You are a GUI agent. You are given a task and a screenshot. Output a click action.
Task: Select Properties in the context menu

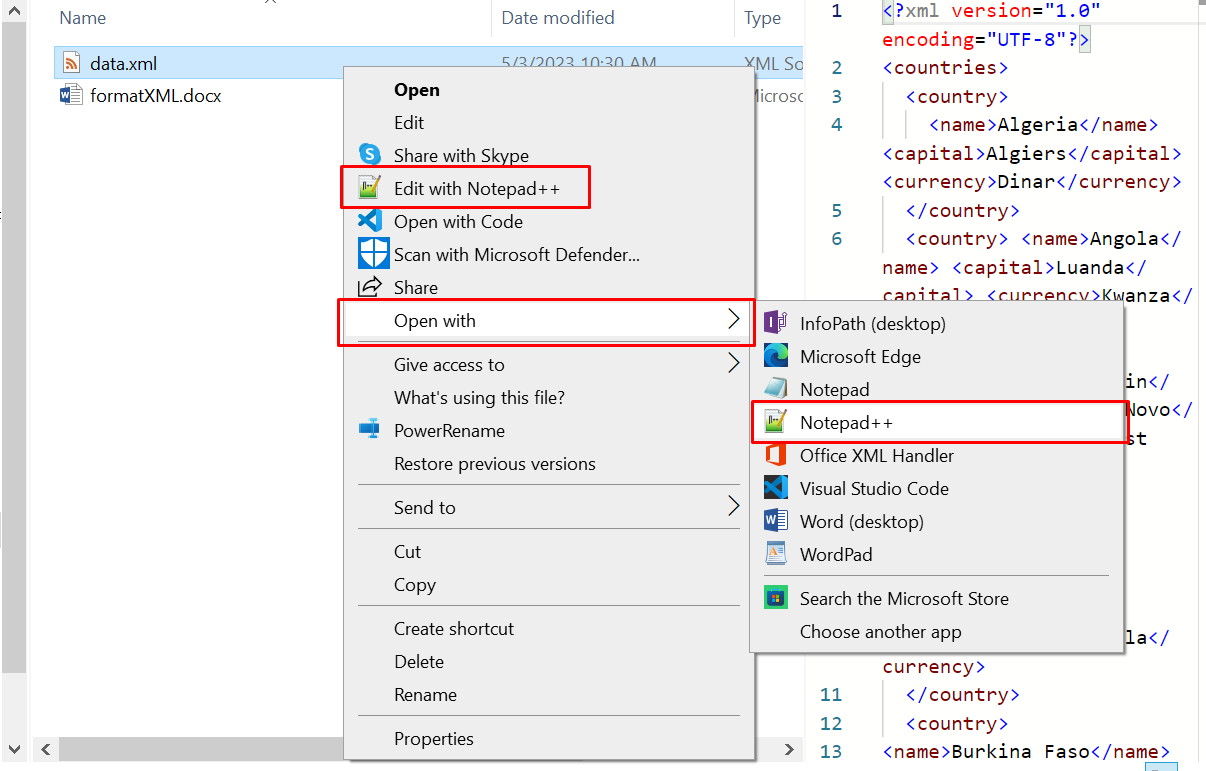click(x=433, y=739)
